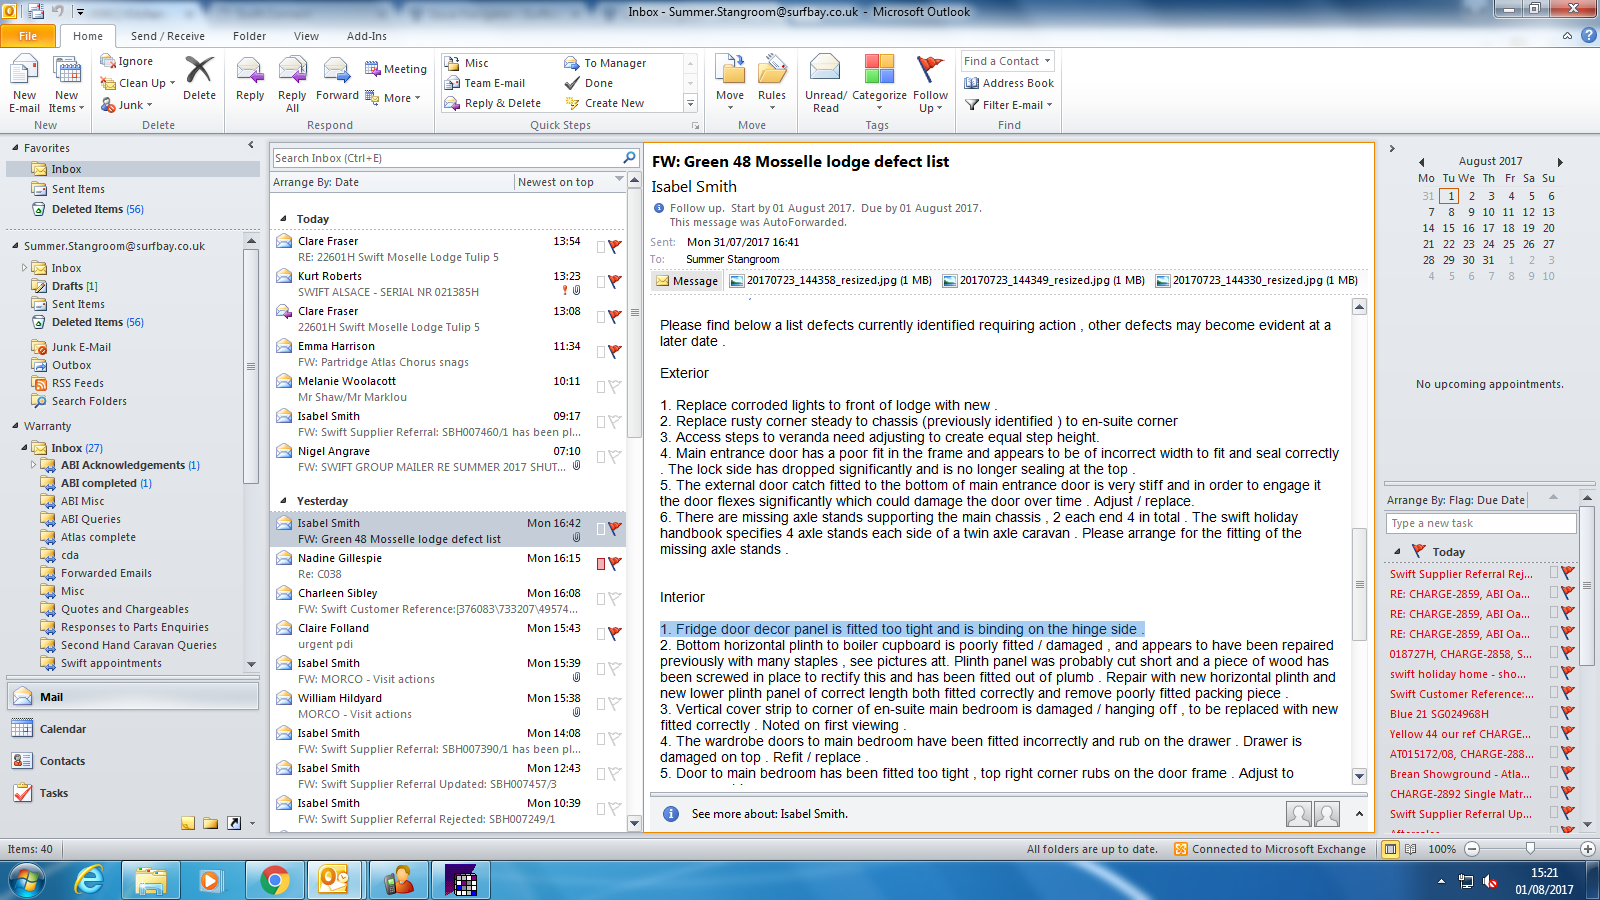1600x900 pixels.
Task: Toggle the flag on Nigel Angrave email
Action: tap(614, 457)
